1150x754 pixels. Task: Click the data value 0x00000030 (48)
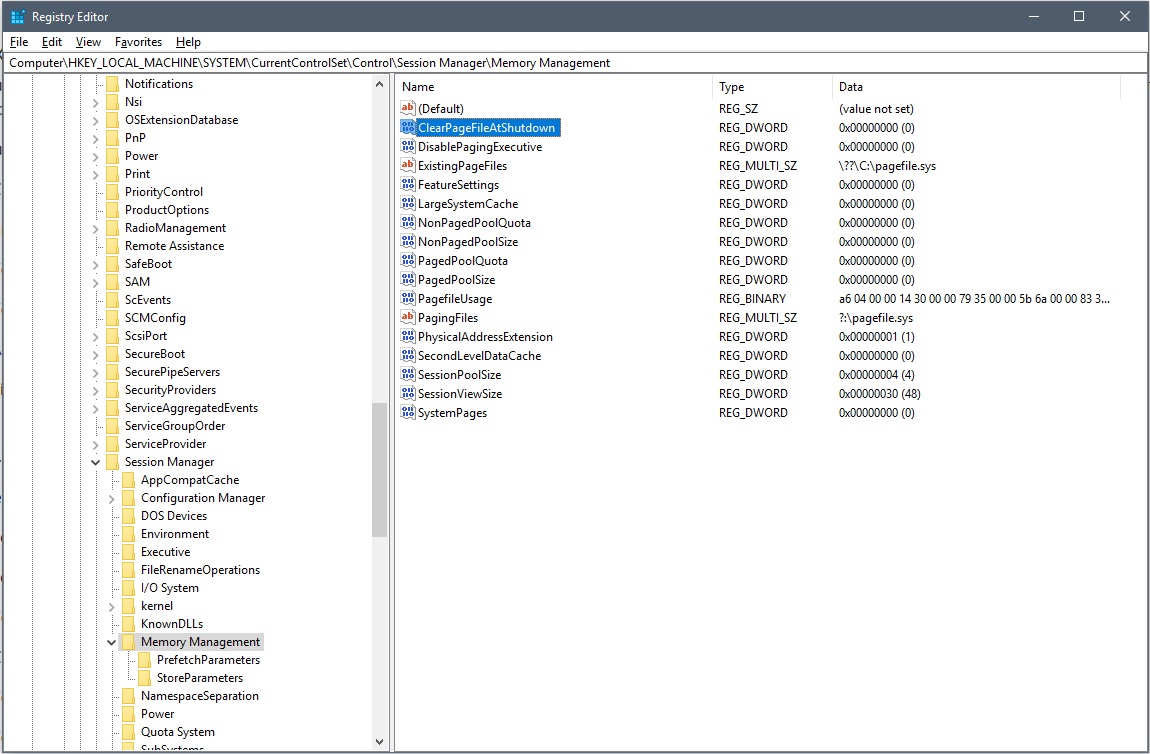point(879,394)
